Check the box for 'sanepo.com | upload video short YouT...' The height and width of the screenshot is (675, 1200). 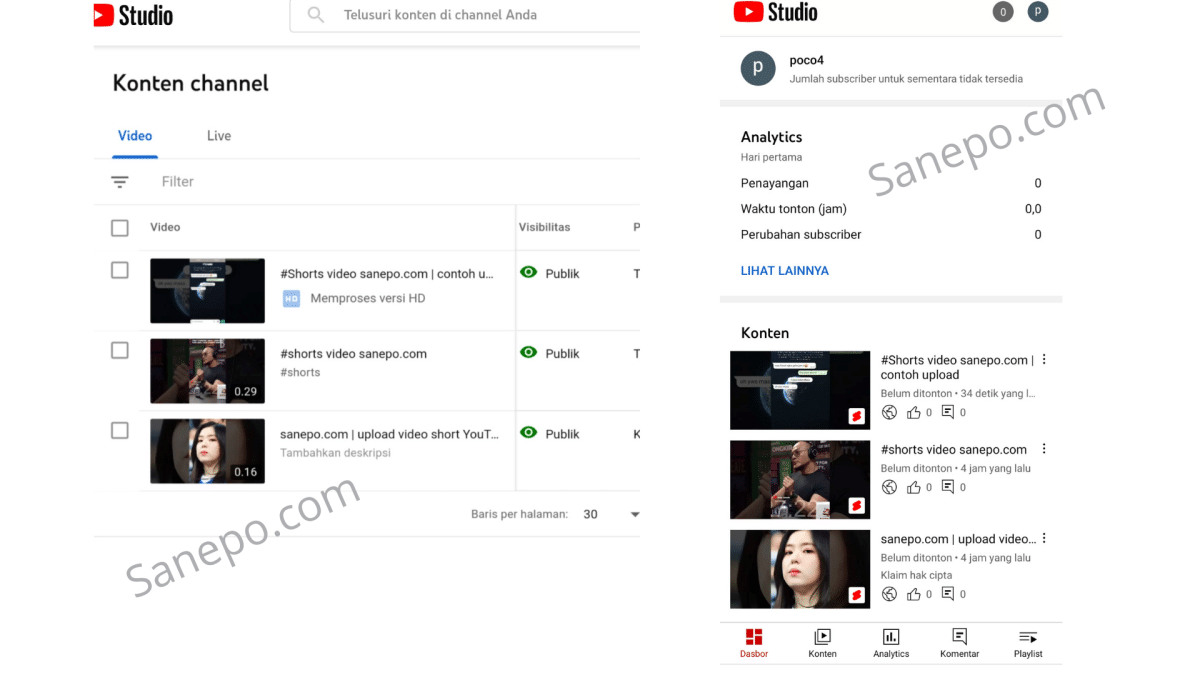coord(120,430)
